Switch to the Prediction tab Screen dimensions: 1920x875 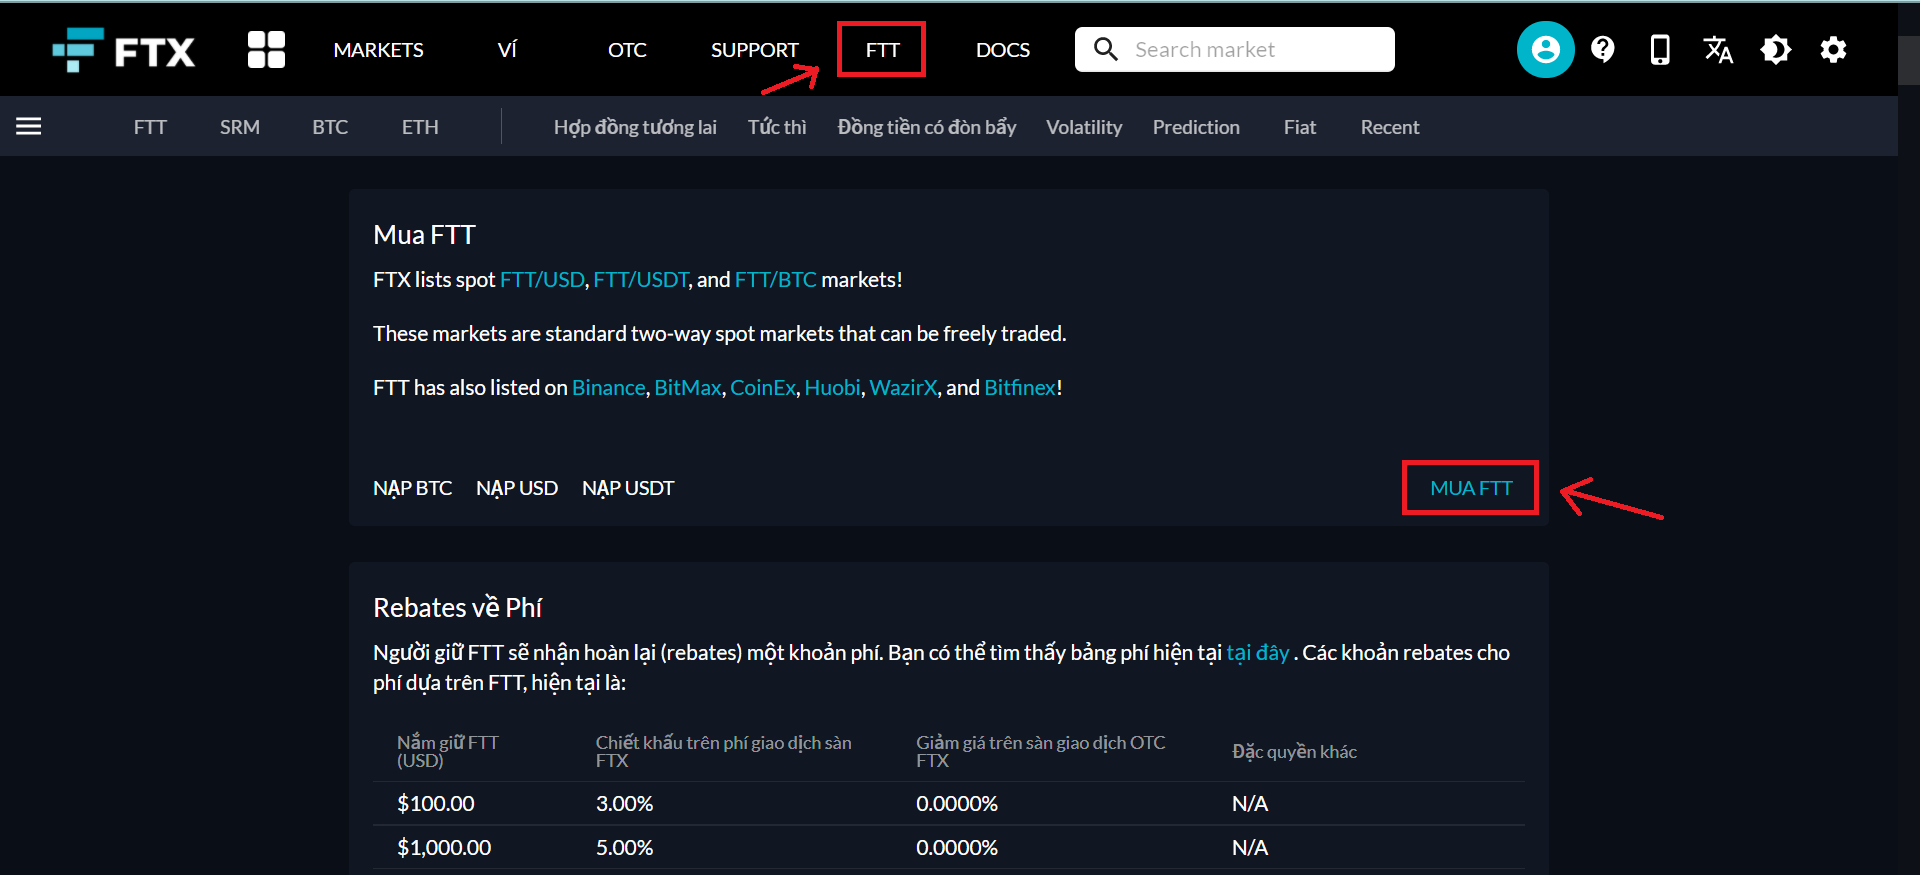(1196, 127)
